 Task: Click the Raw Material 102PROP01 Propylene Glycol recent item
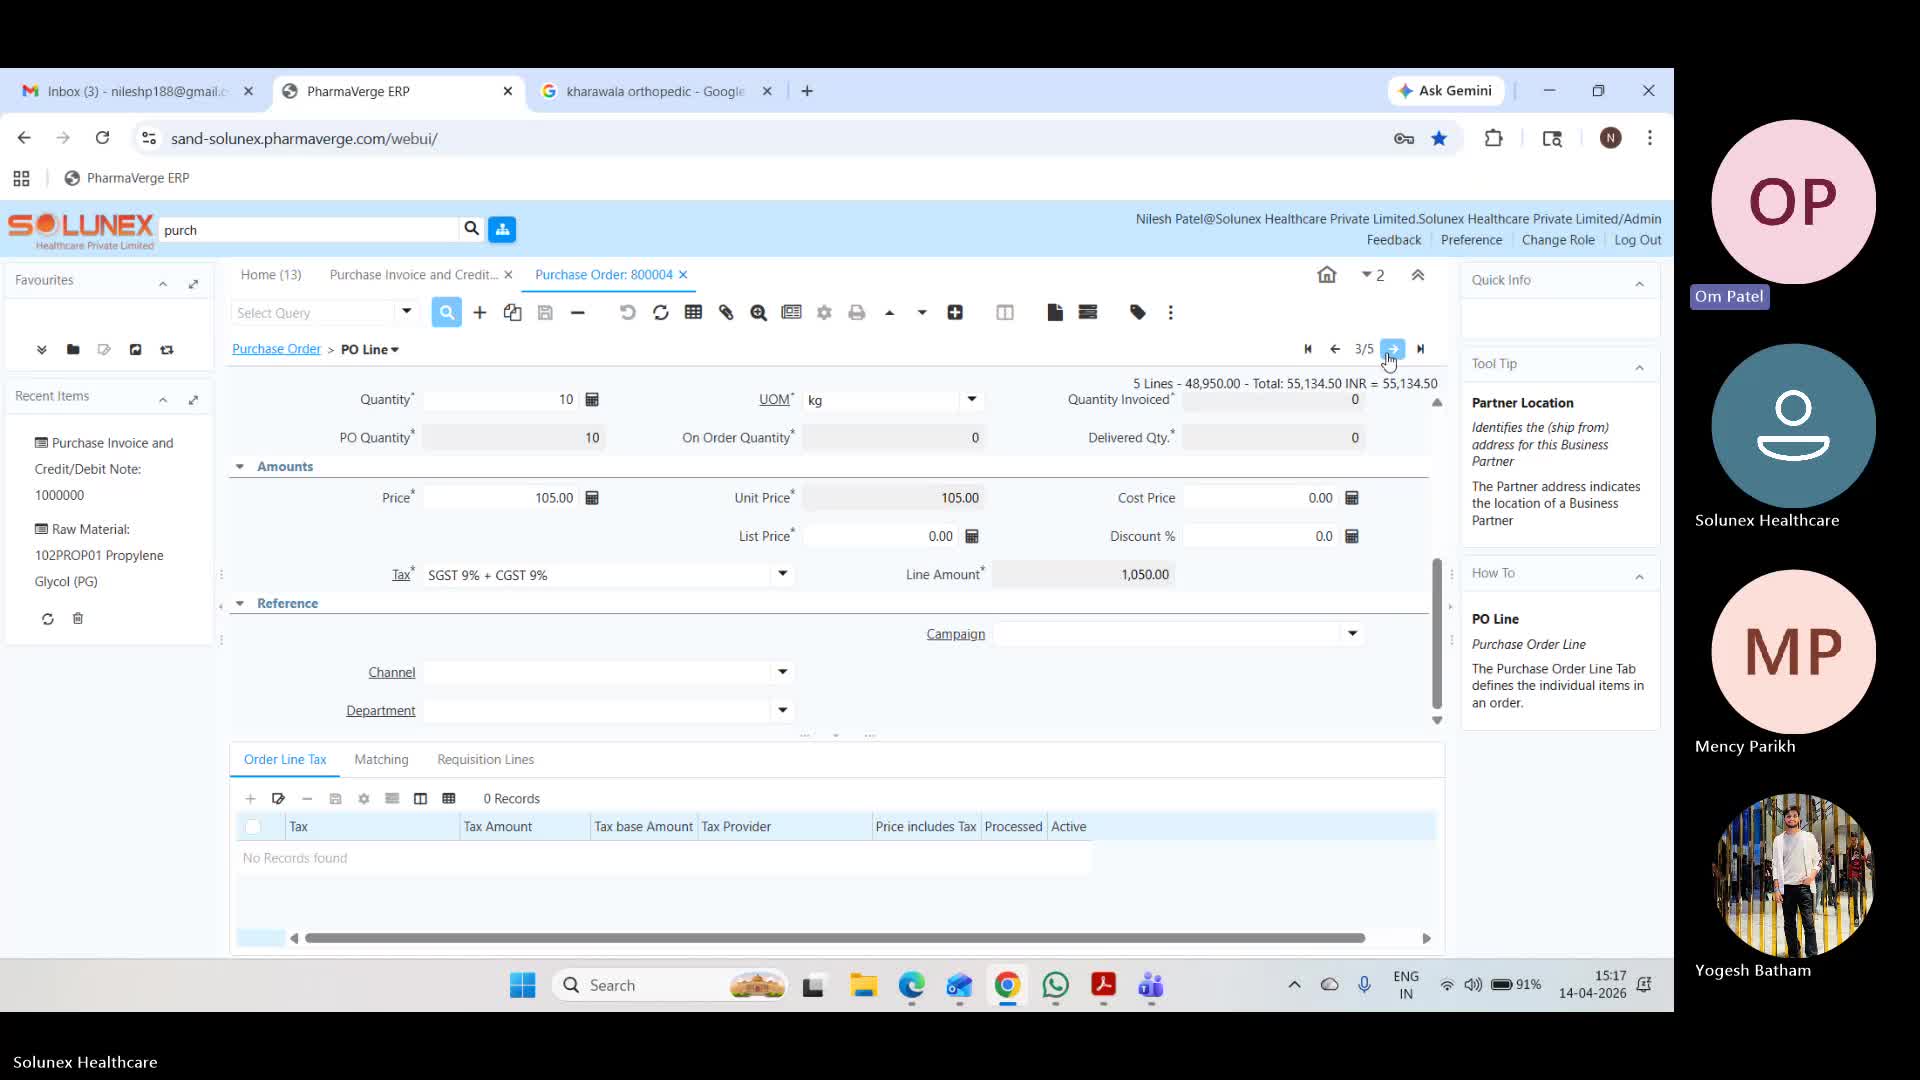pos(99,555)
